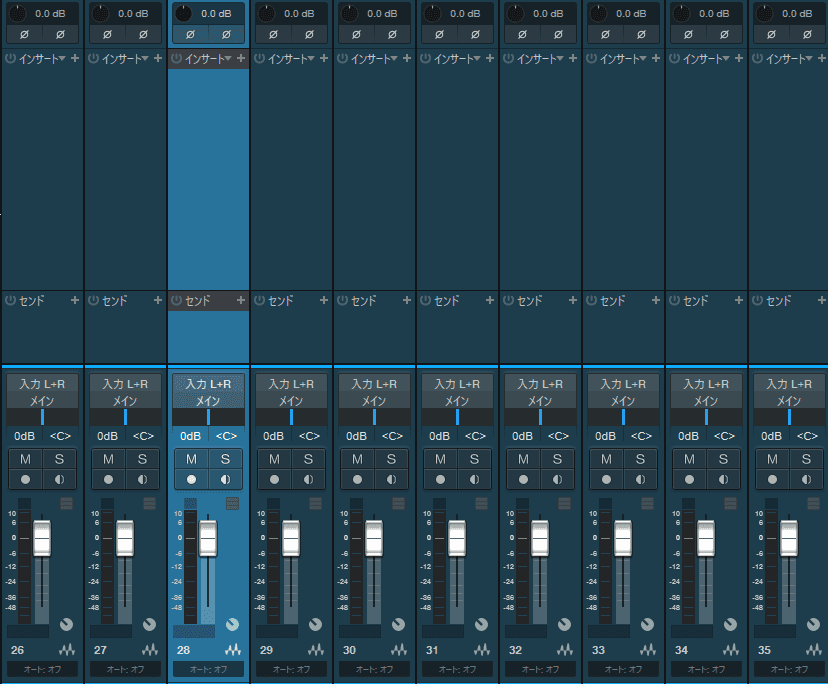The height and width of the screenshot is (684, 828).
Task: Solo channel 34
Action: pyautogui.click(x=723, y=459)
